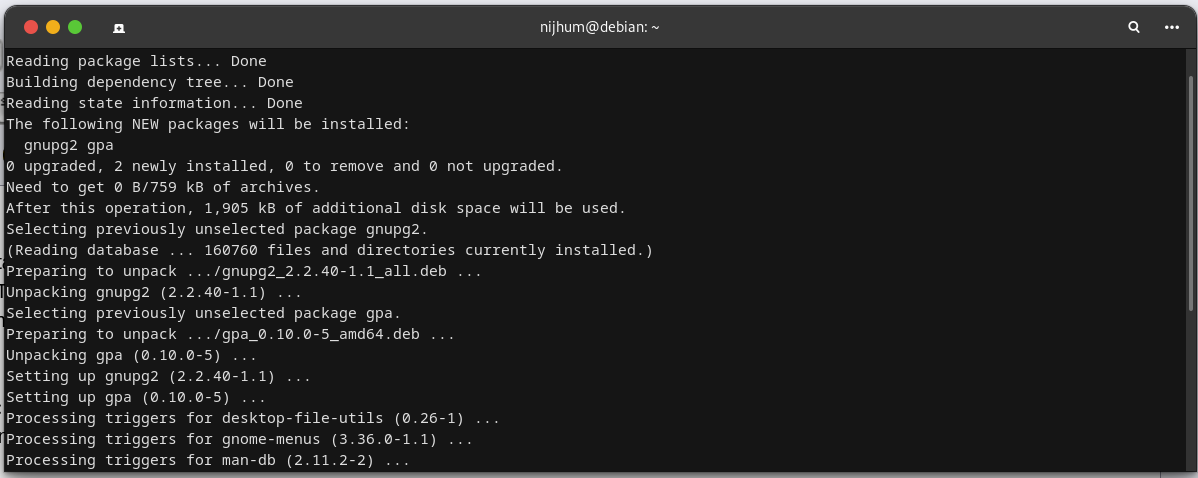Click the 'Reading package lists... Done' line
The width and height of the screenshot is (1198, 478).
click(136, 61)
